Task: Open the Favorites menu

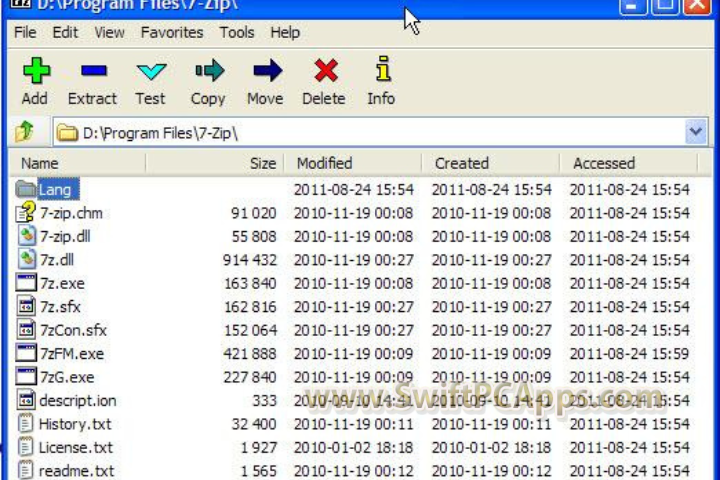Action: (x=172, y=33)
